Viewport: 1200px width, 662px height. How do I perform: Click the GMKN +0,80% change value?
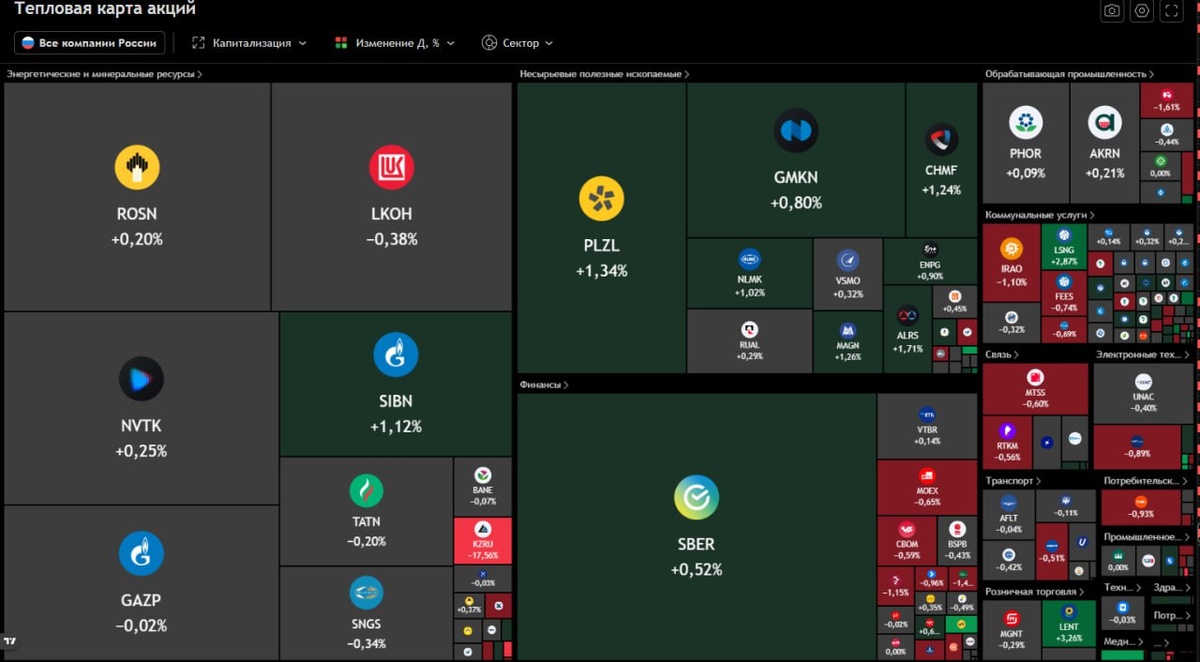click(x=796, y=203)
